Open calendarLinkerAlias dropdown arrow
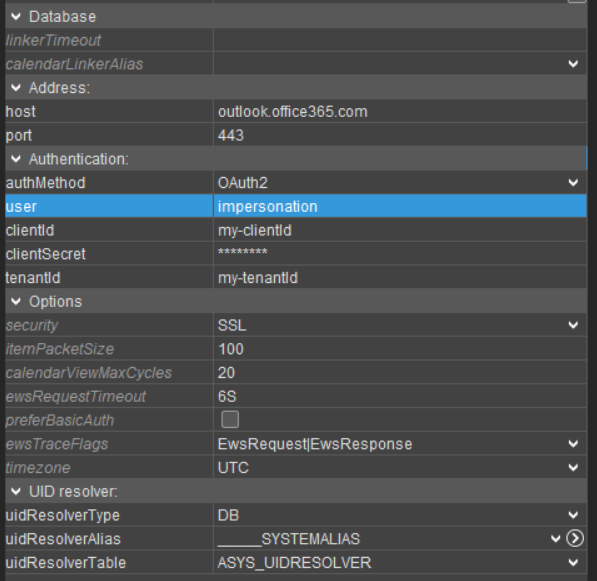Viewport: 597px width, 581px height. pos(573,64)
